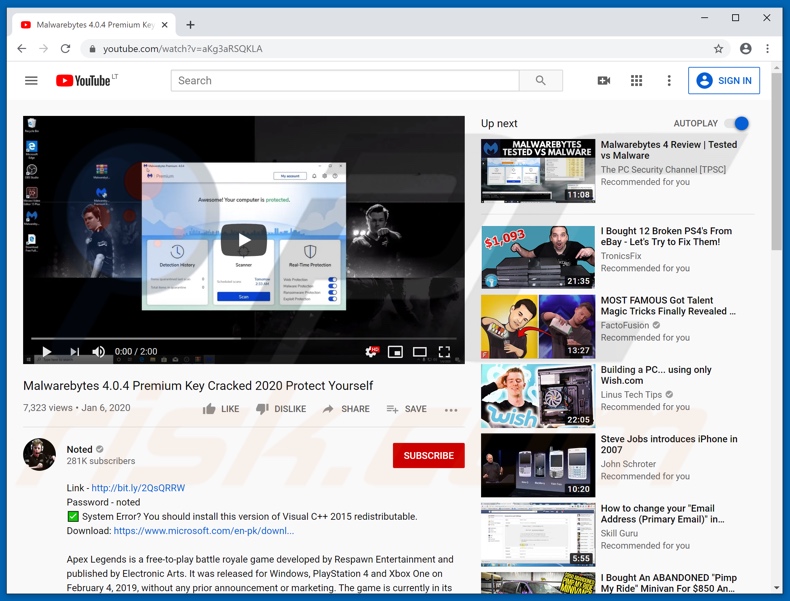Enter full screen mode

click(444, 352)
